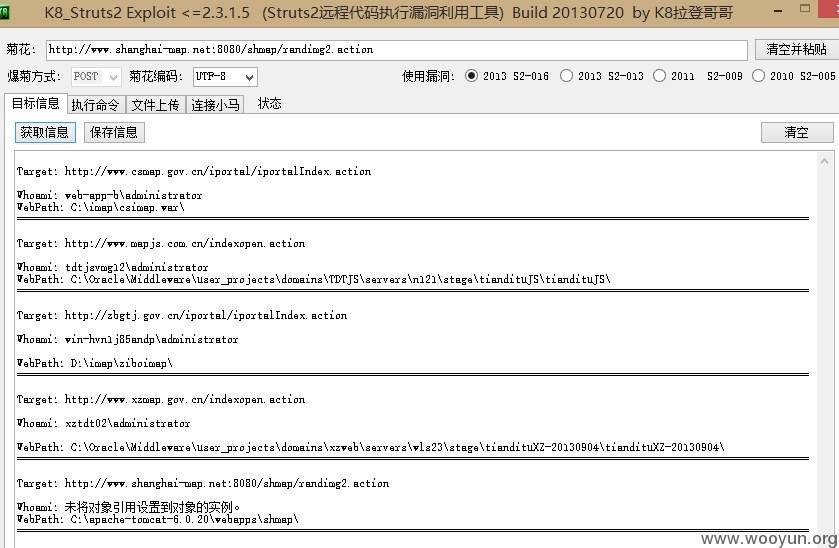The height and width of the screenshot is (548, 839).
Task: Click the Whoami error message line
Action: [x=128, y=506]
